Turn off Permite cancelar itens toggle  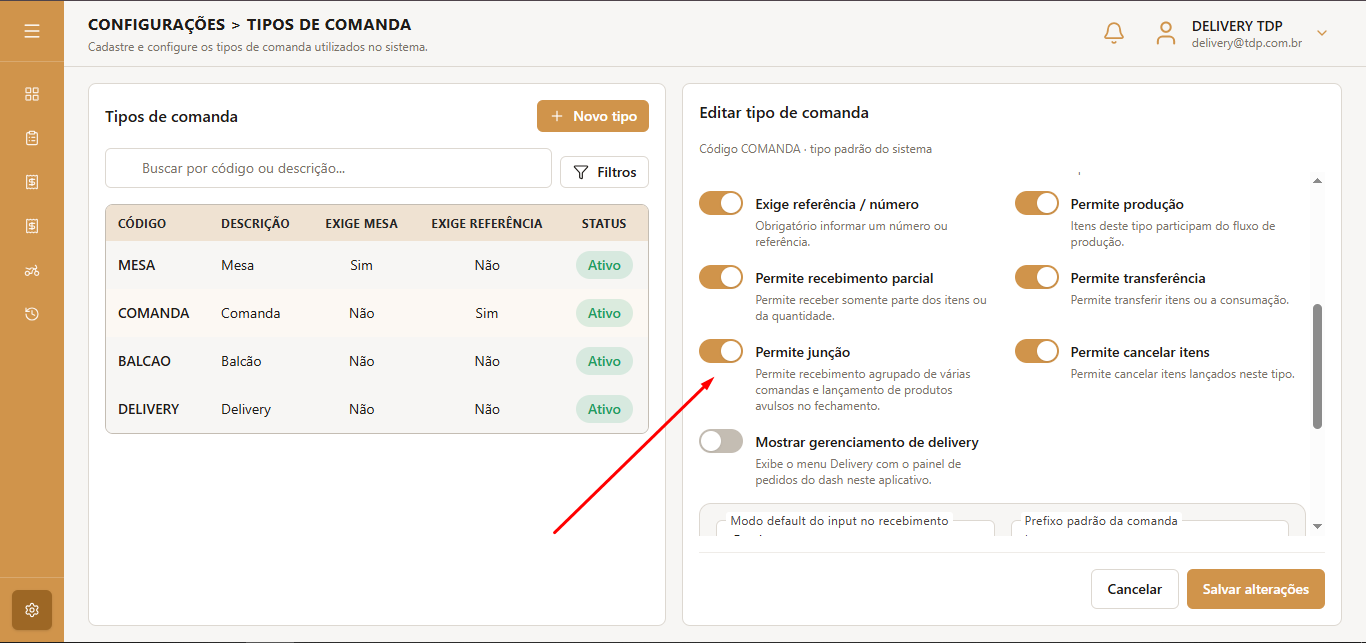pos(1037,351)
